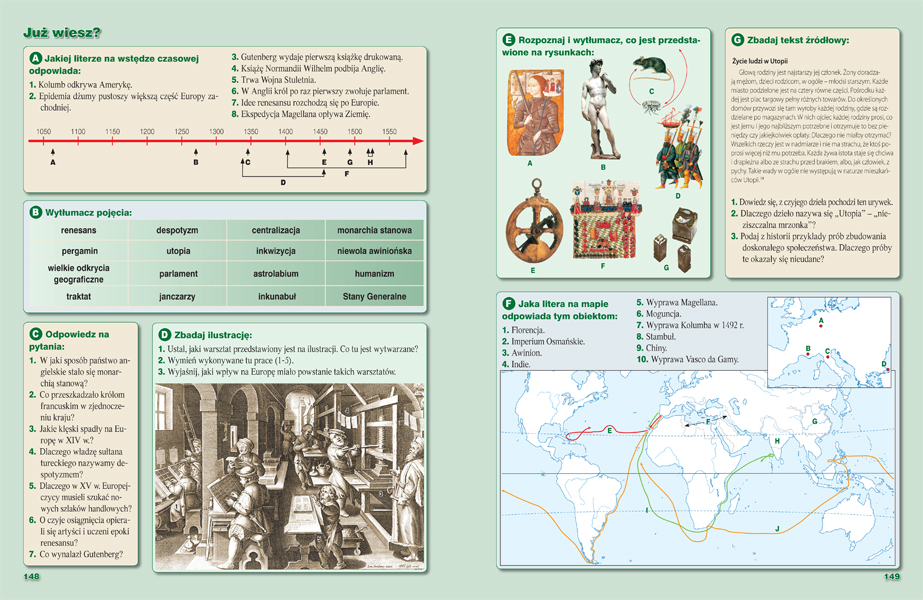Select the armored woman portrait labeled A
Viewport: 923px width, 600px height.
pyautogui.click(x=535, y=112)
